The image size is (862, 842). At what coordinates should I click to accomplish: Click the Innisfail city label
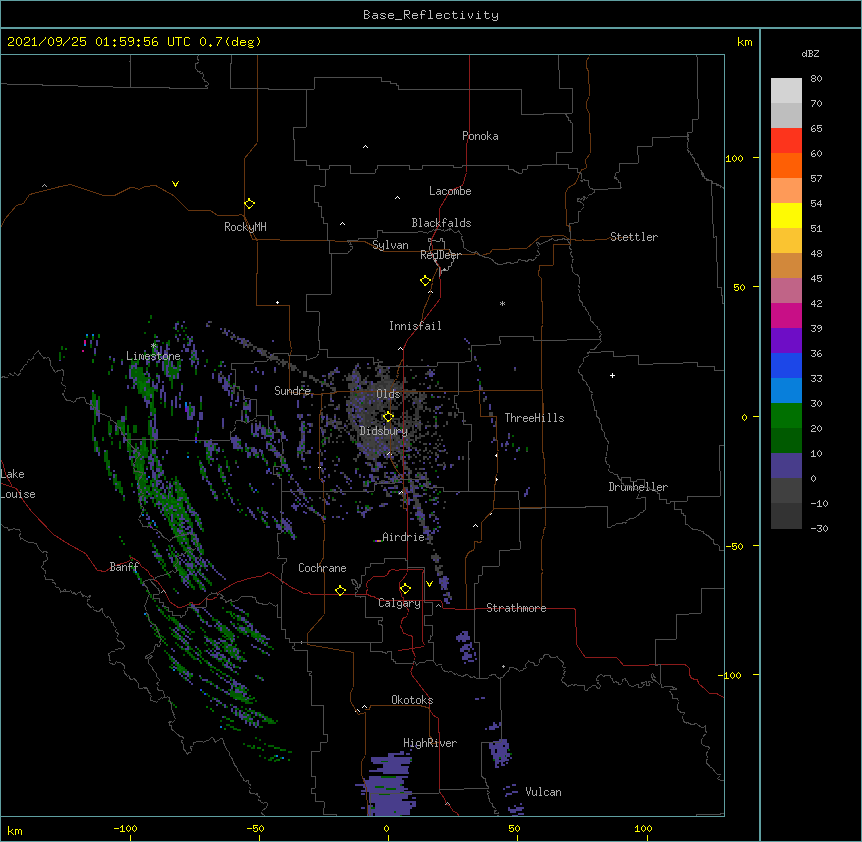[415, 326]
